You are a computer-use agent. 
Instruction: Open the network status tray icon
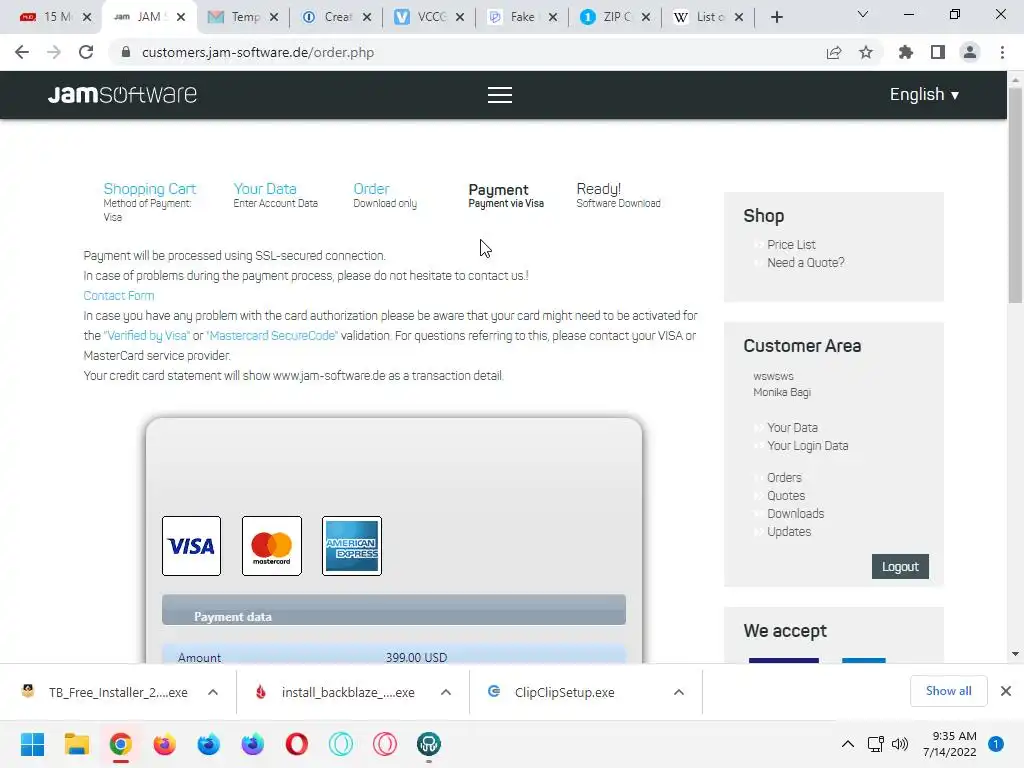[875, 744]
